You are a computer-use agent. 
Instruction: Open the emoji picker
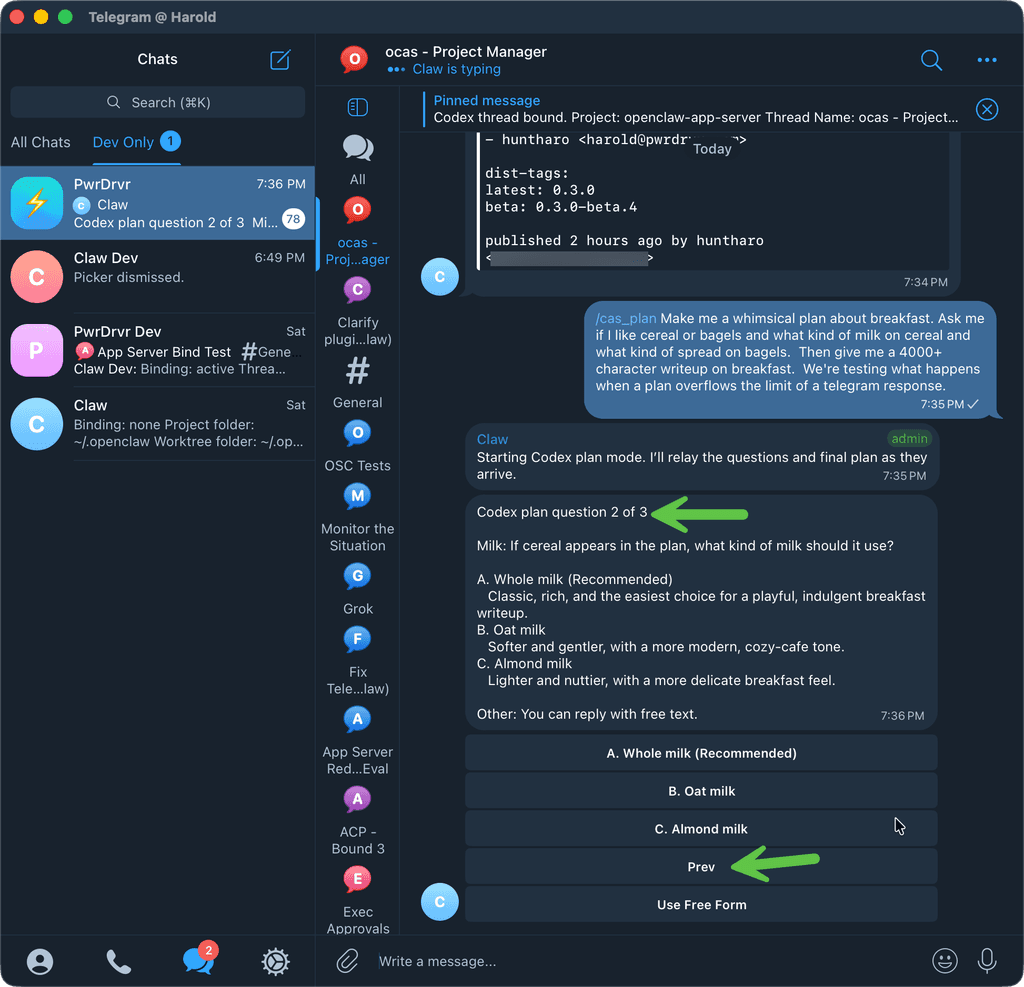point(944,961)
